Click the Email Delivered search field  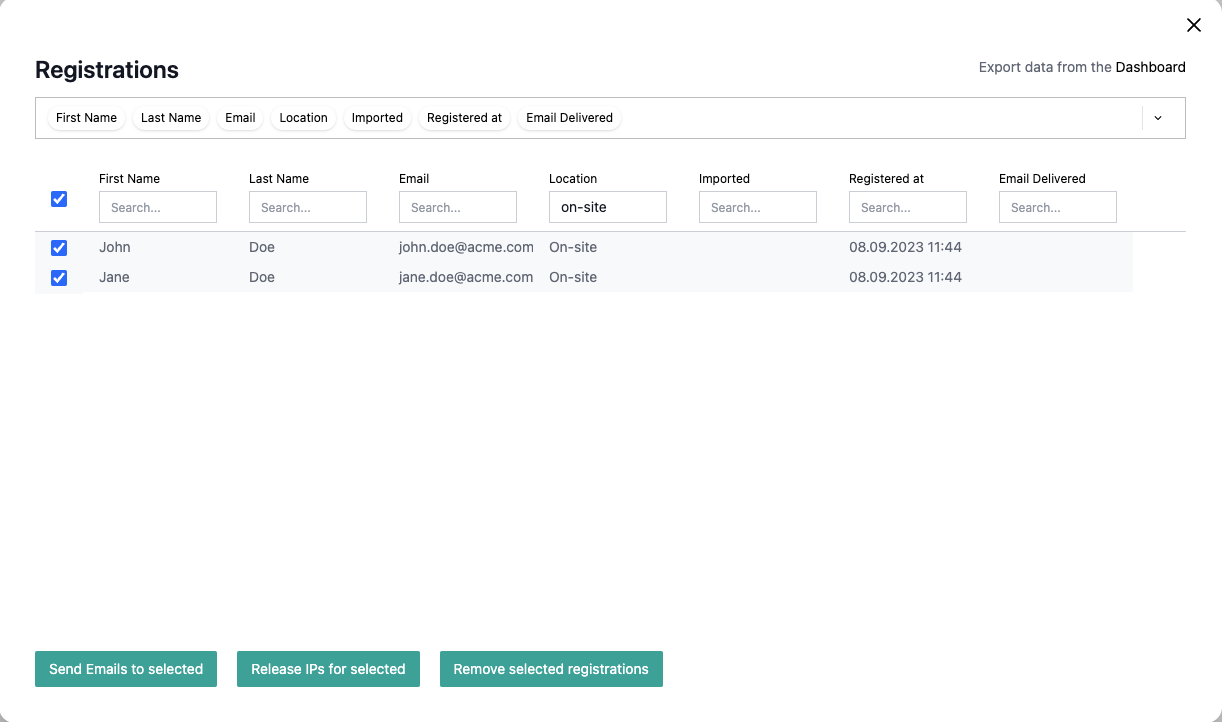coord(1057,206)
